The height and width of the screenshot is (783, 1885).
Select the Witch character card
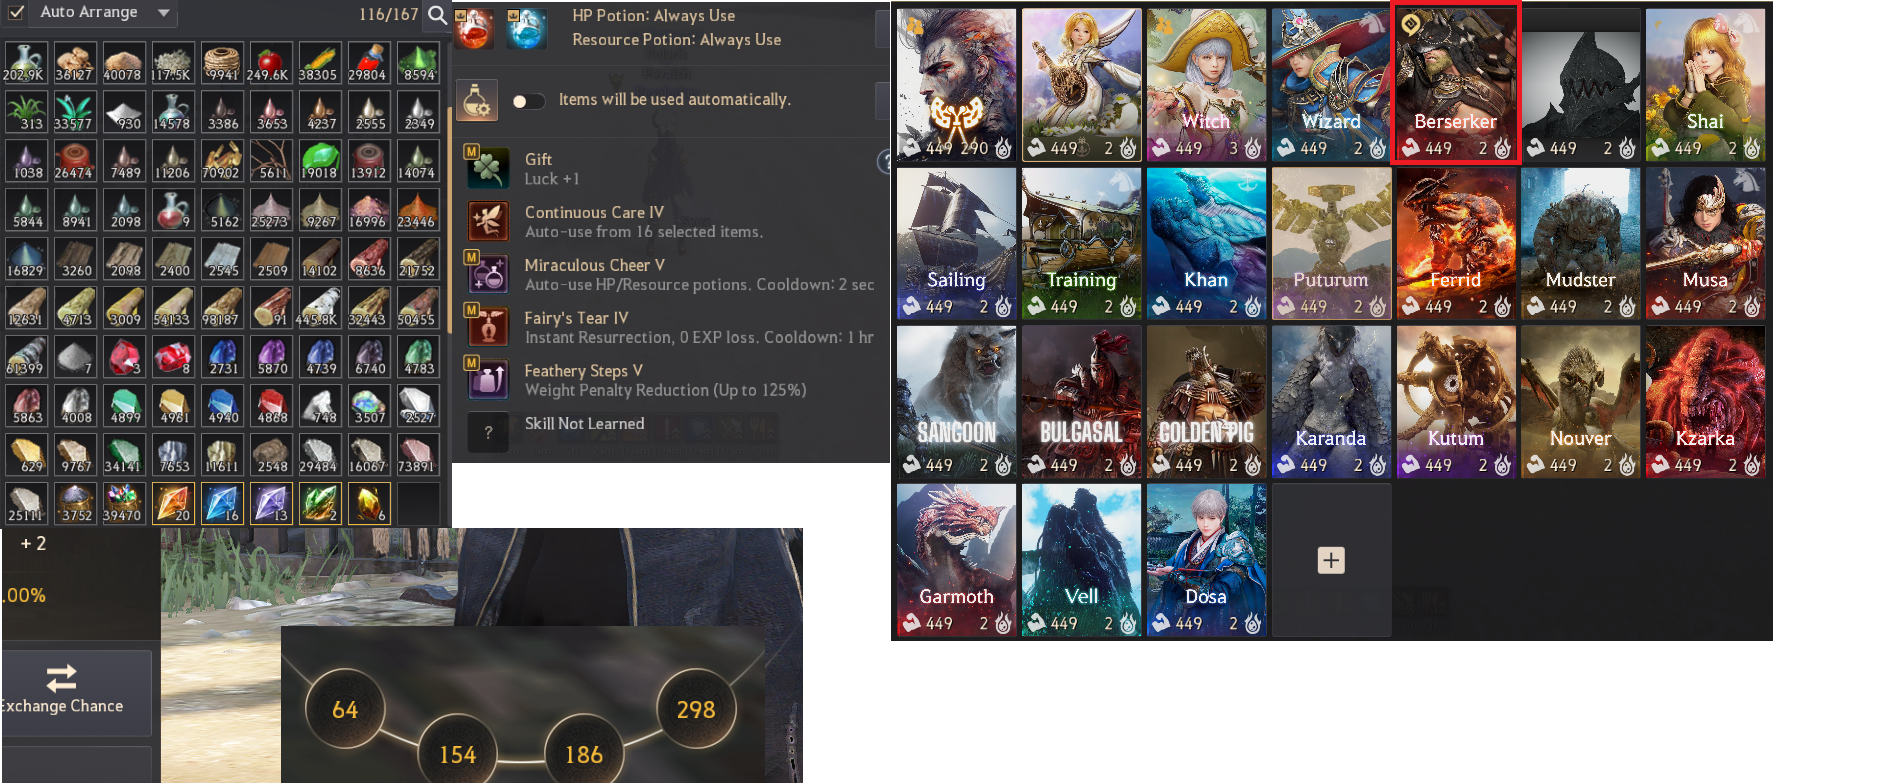(1206, 85)
